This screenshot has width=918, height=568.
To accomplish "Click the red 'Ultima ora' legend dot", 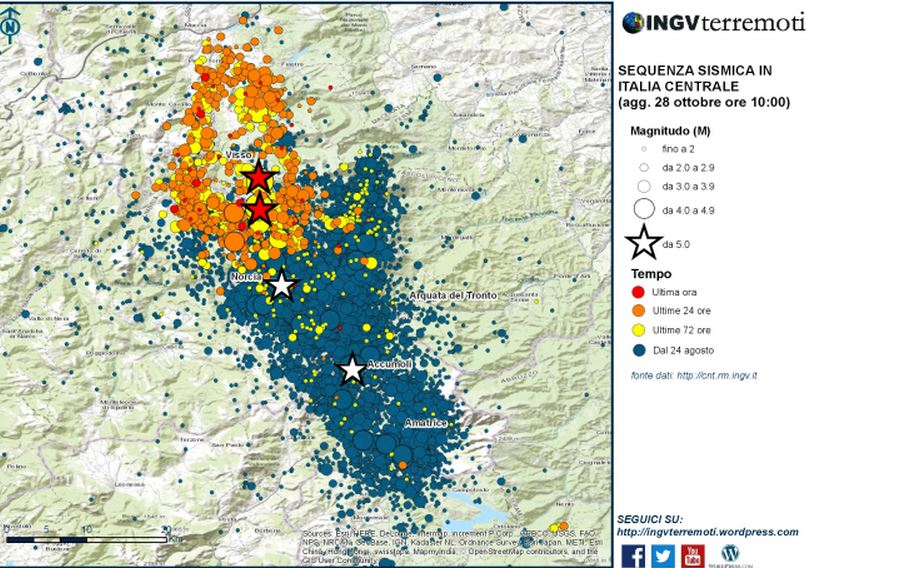I will point(638,292).
